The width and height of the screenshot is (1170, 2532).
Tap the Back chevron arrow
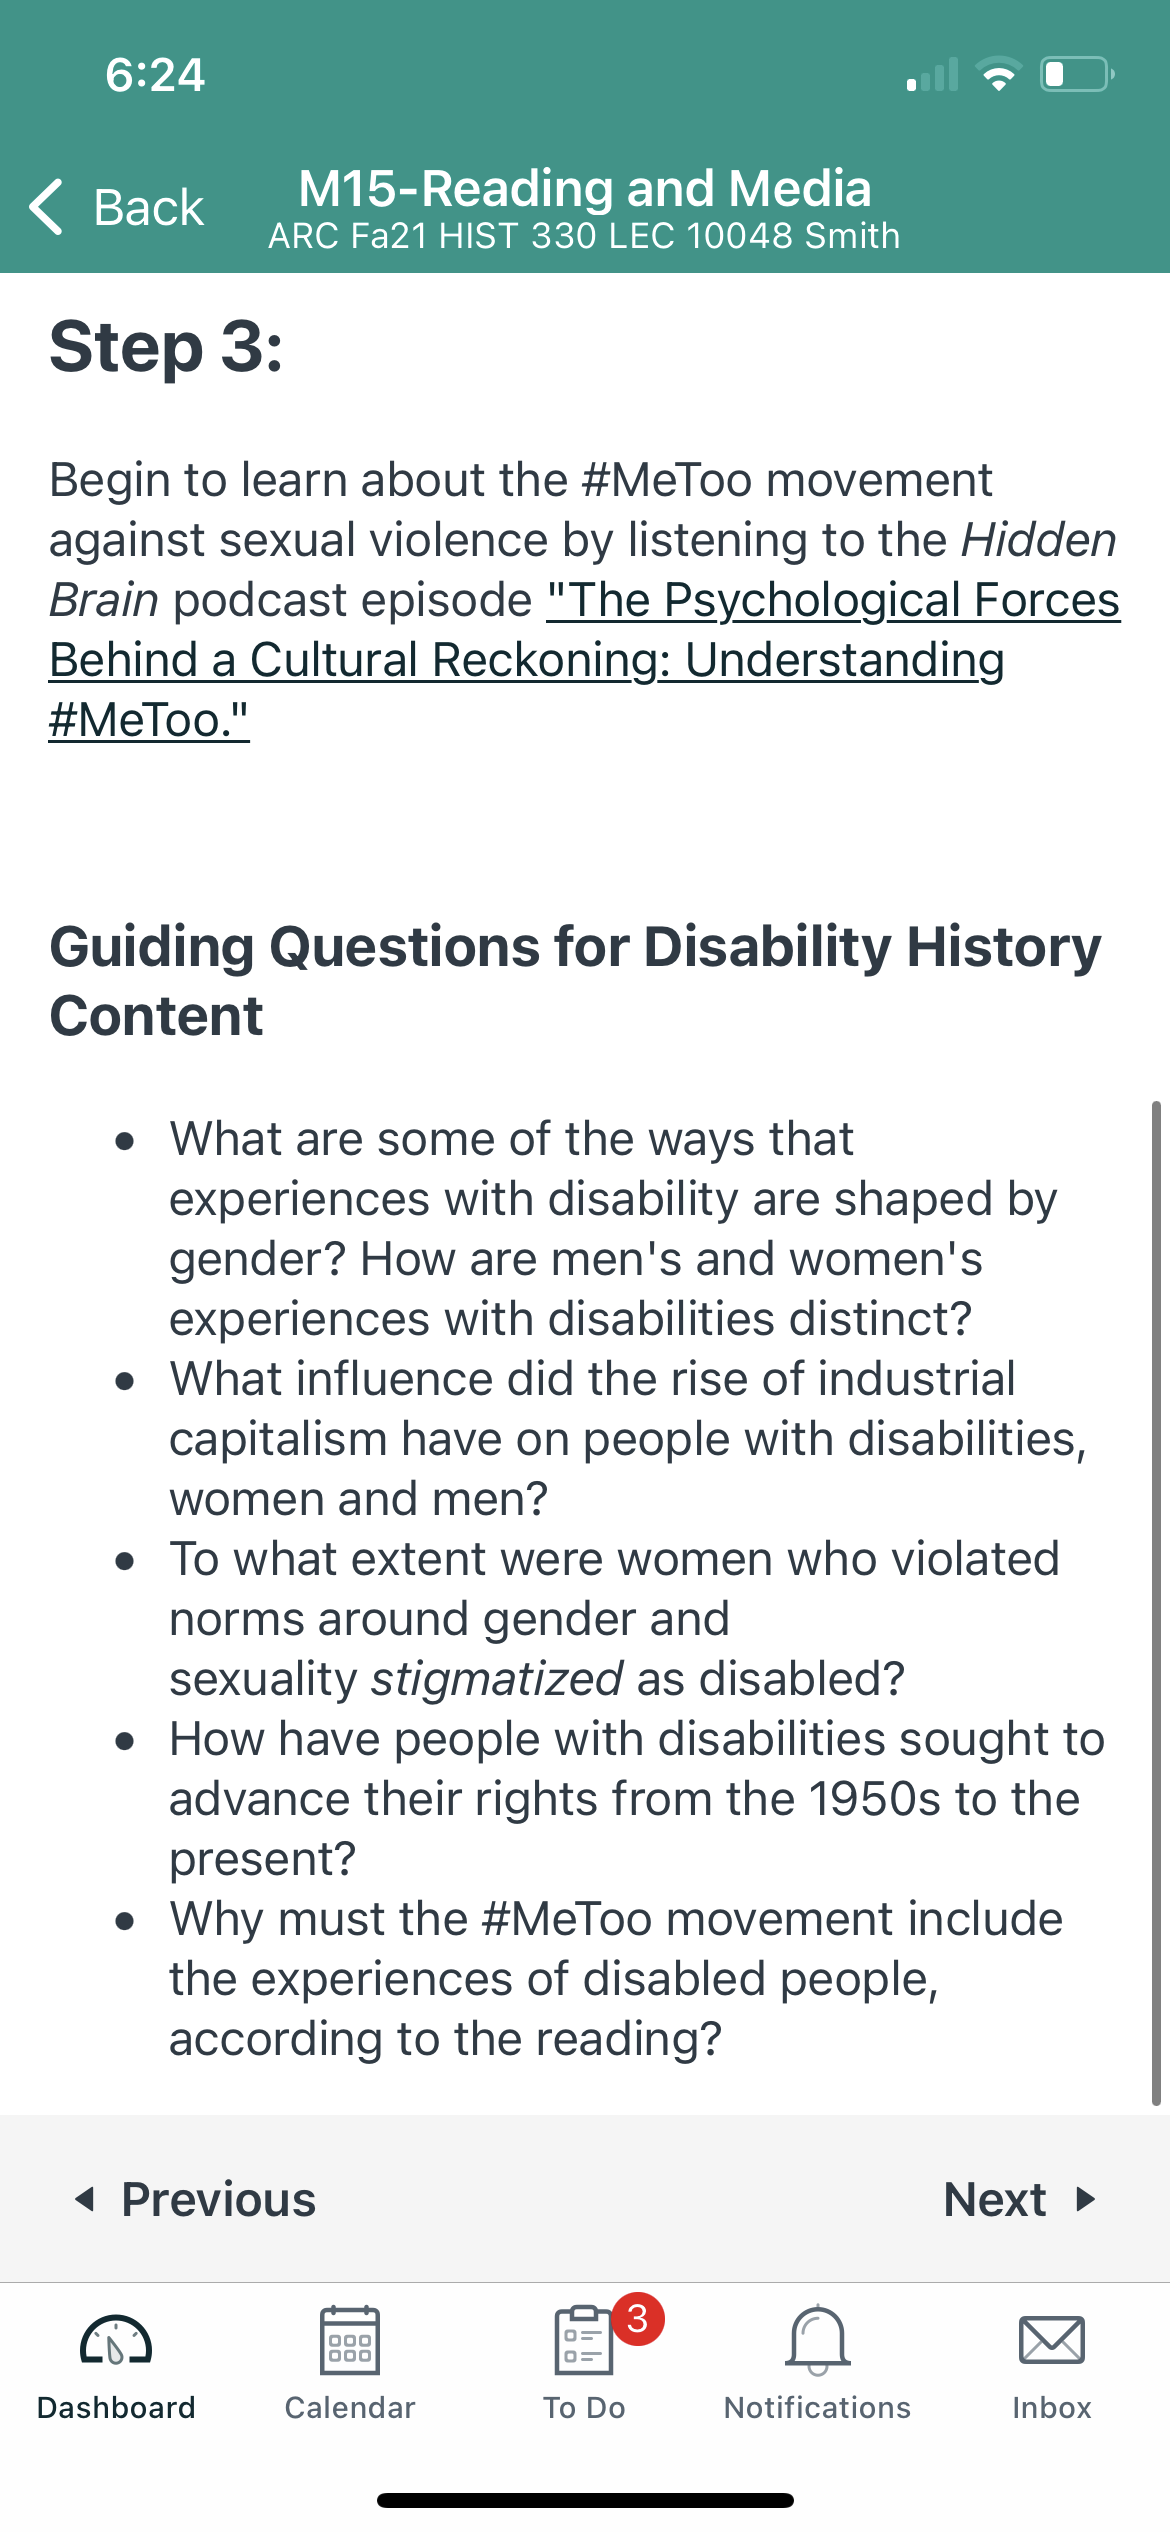tap(47, 207)
